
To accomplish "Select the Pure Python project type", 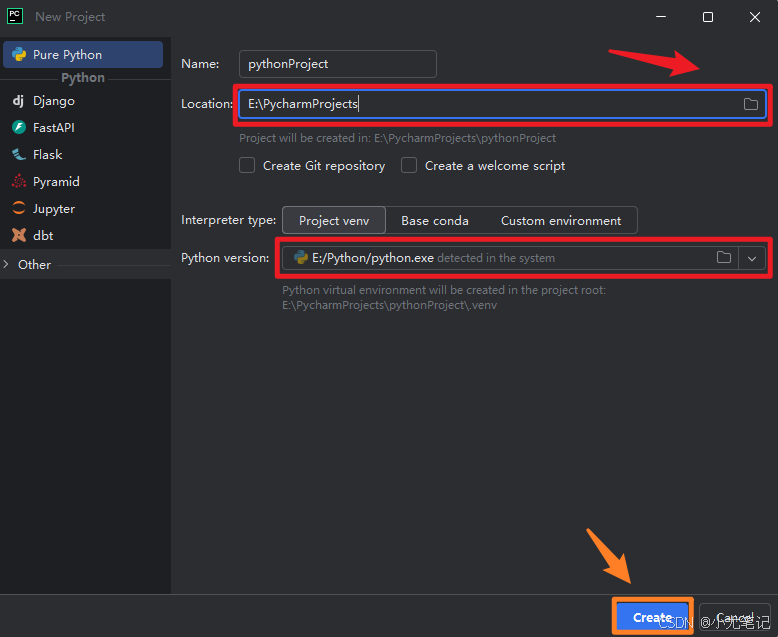I will click(83, 55).
